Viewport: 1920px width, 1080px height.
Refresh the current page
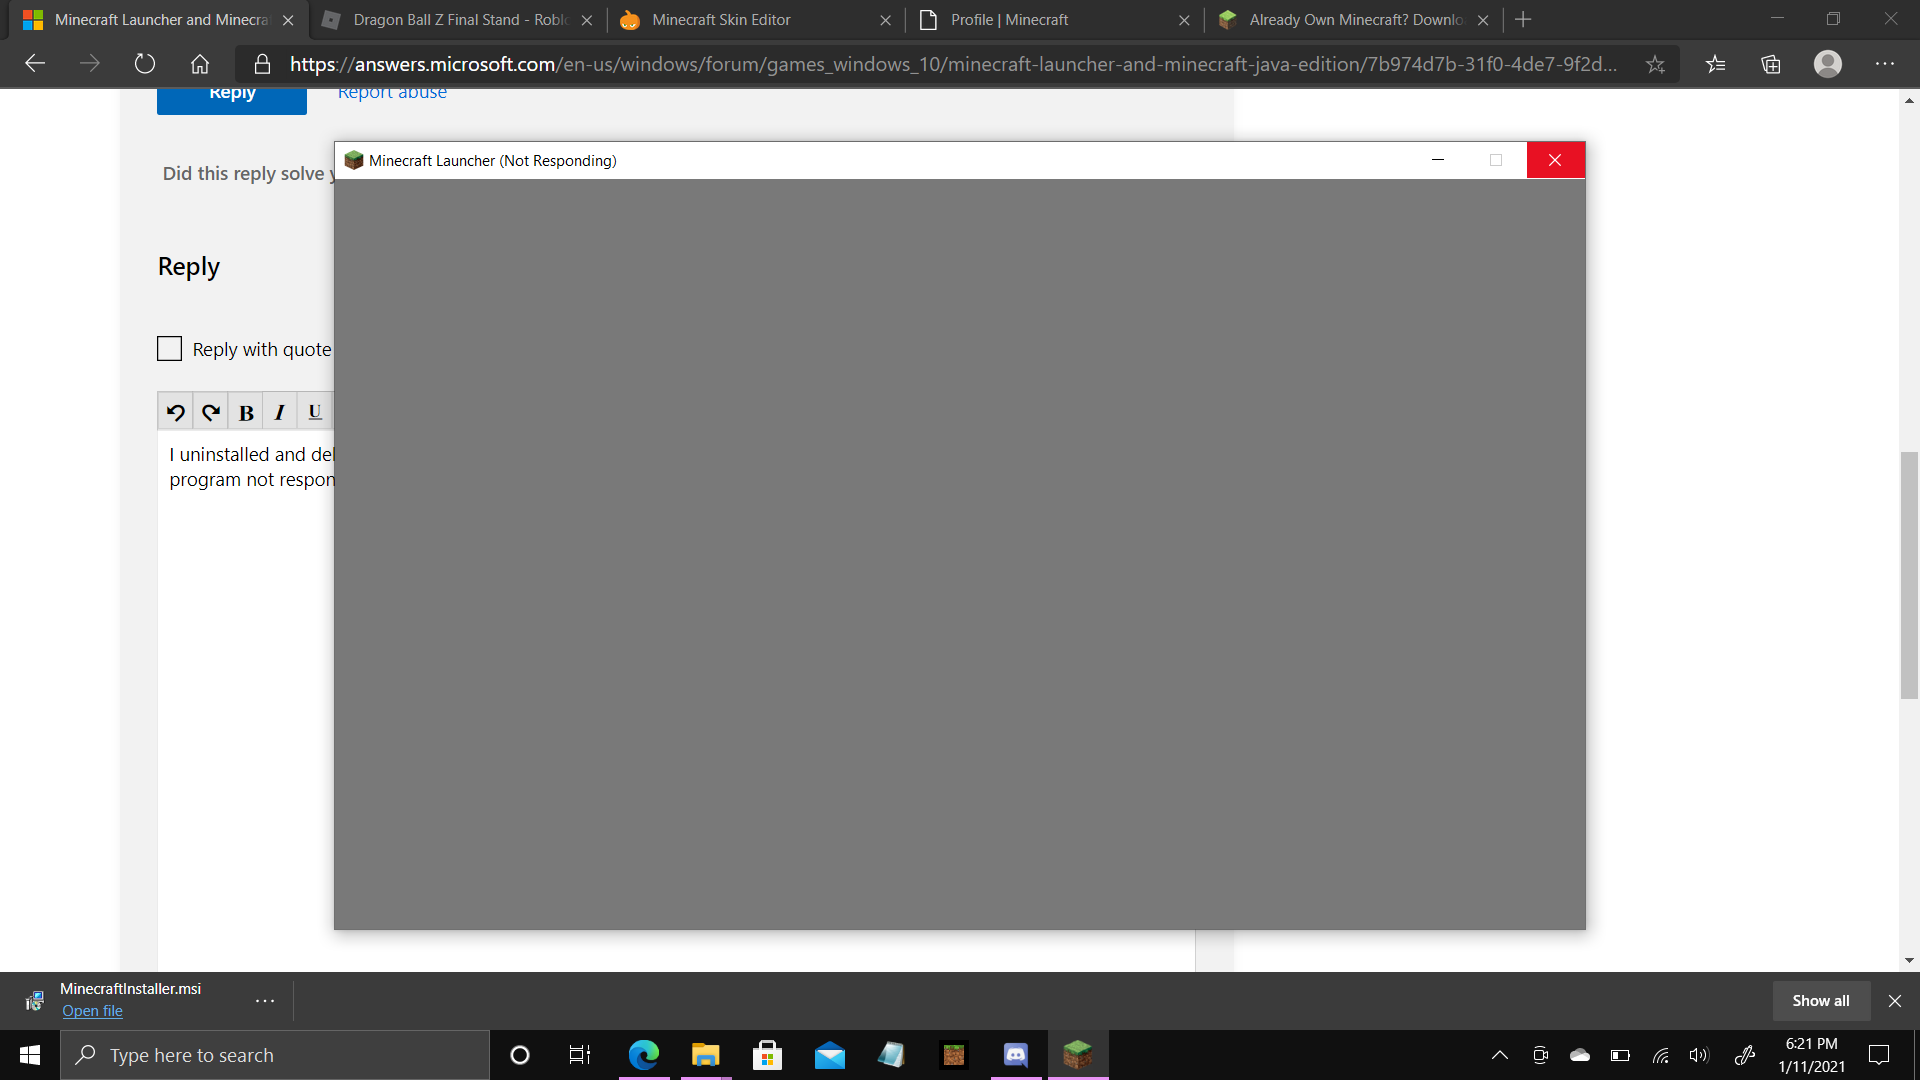(x=145, y=64)
